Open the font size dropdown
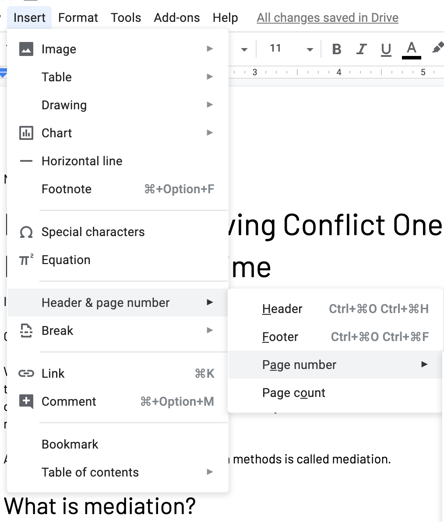Screen dimensions: 444x522 click(x=292, y=49)
